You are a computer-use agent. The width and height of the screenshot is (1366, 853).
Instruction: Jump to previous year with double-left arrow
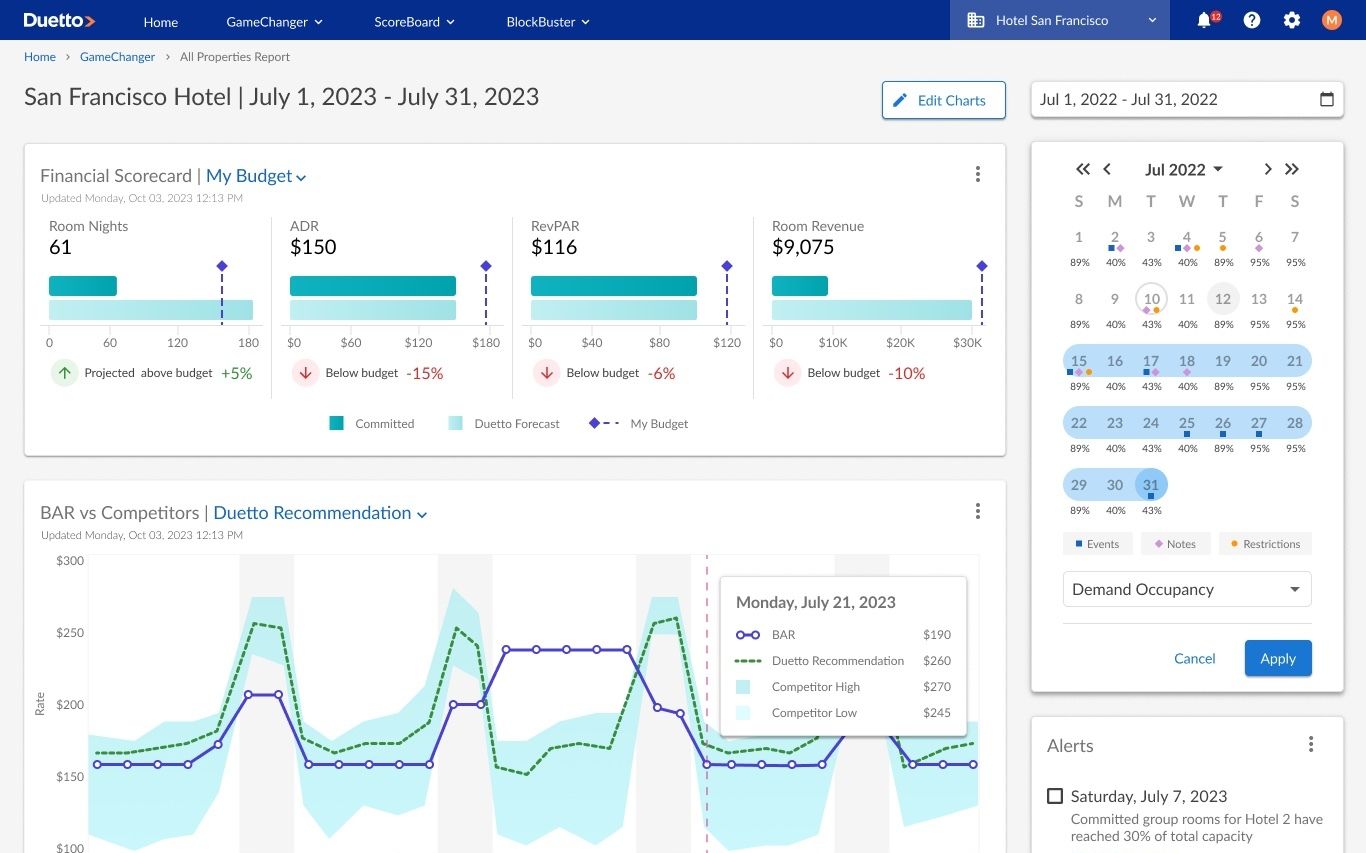coord(1083,169)
